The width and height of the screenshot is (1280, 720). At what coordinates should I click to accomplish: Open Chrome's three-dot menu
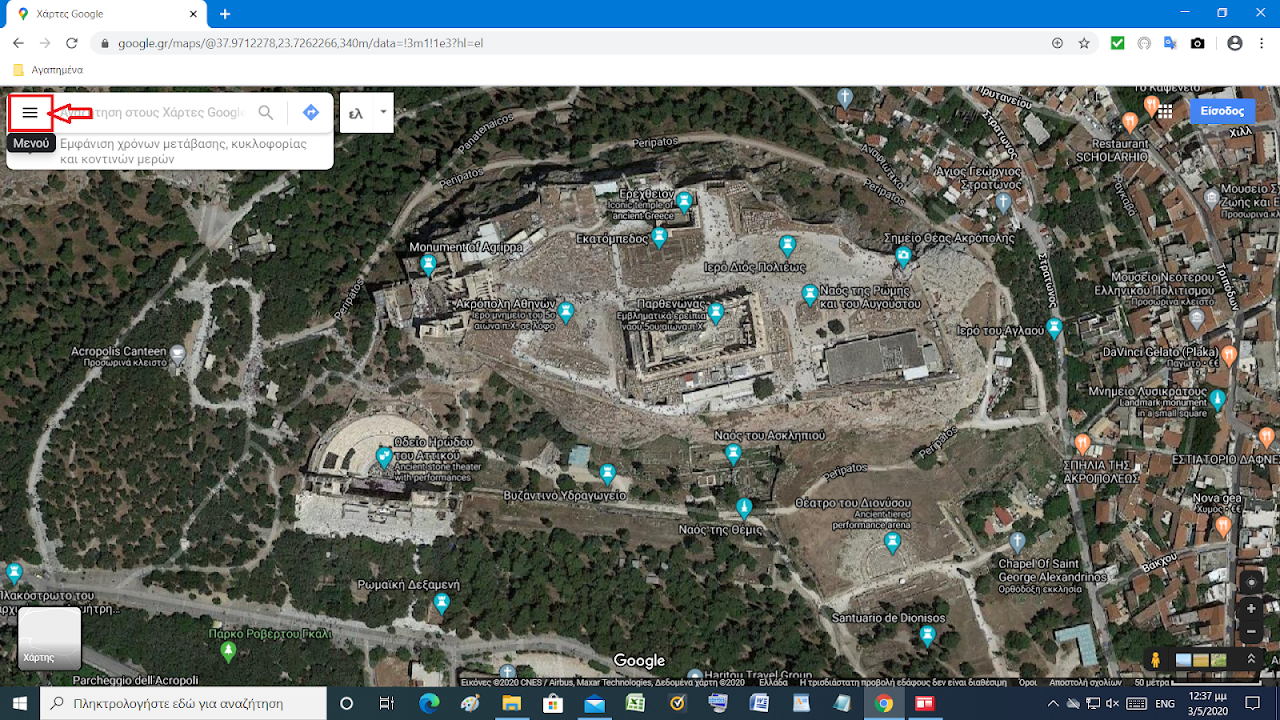tap(1261, 43)
